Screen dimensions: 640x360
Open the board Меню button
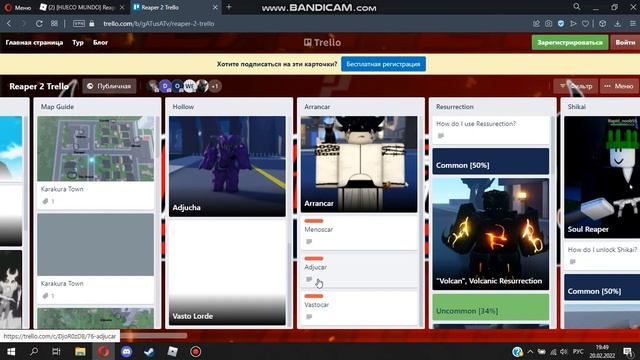coord(619,86)
